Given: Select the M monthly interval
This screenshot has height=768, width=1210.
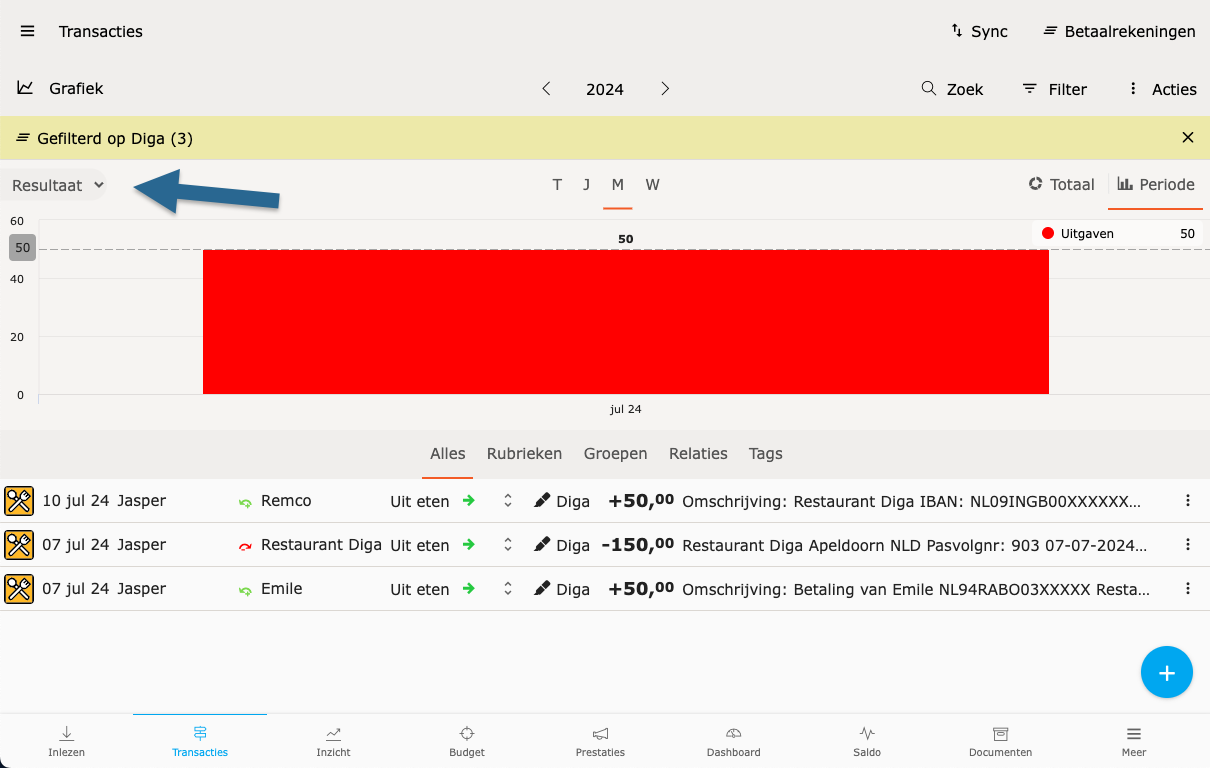Looking at the screenshot, I should 618,185.
